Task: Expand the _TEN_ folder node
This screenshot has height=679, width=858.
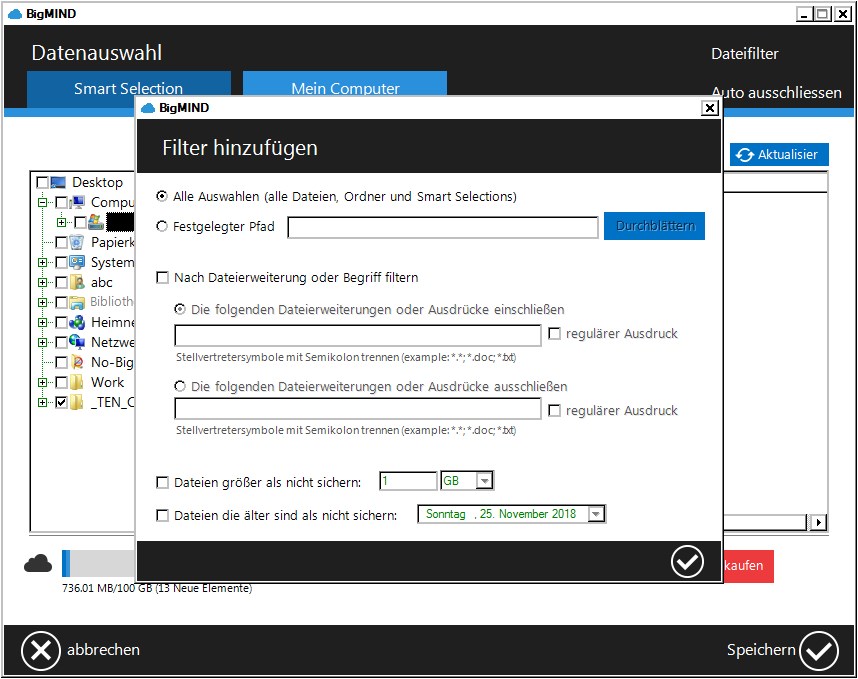Action: pyautogui.click(x=42, y=403)
